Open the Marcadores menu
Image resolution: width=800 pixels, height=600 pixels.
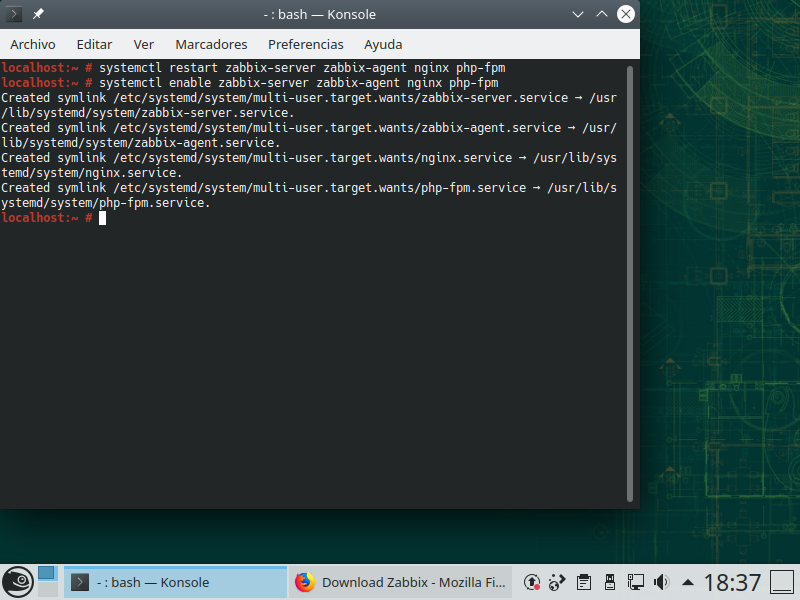click(211, 44)
